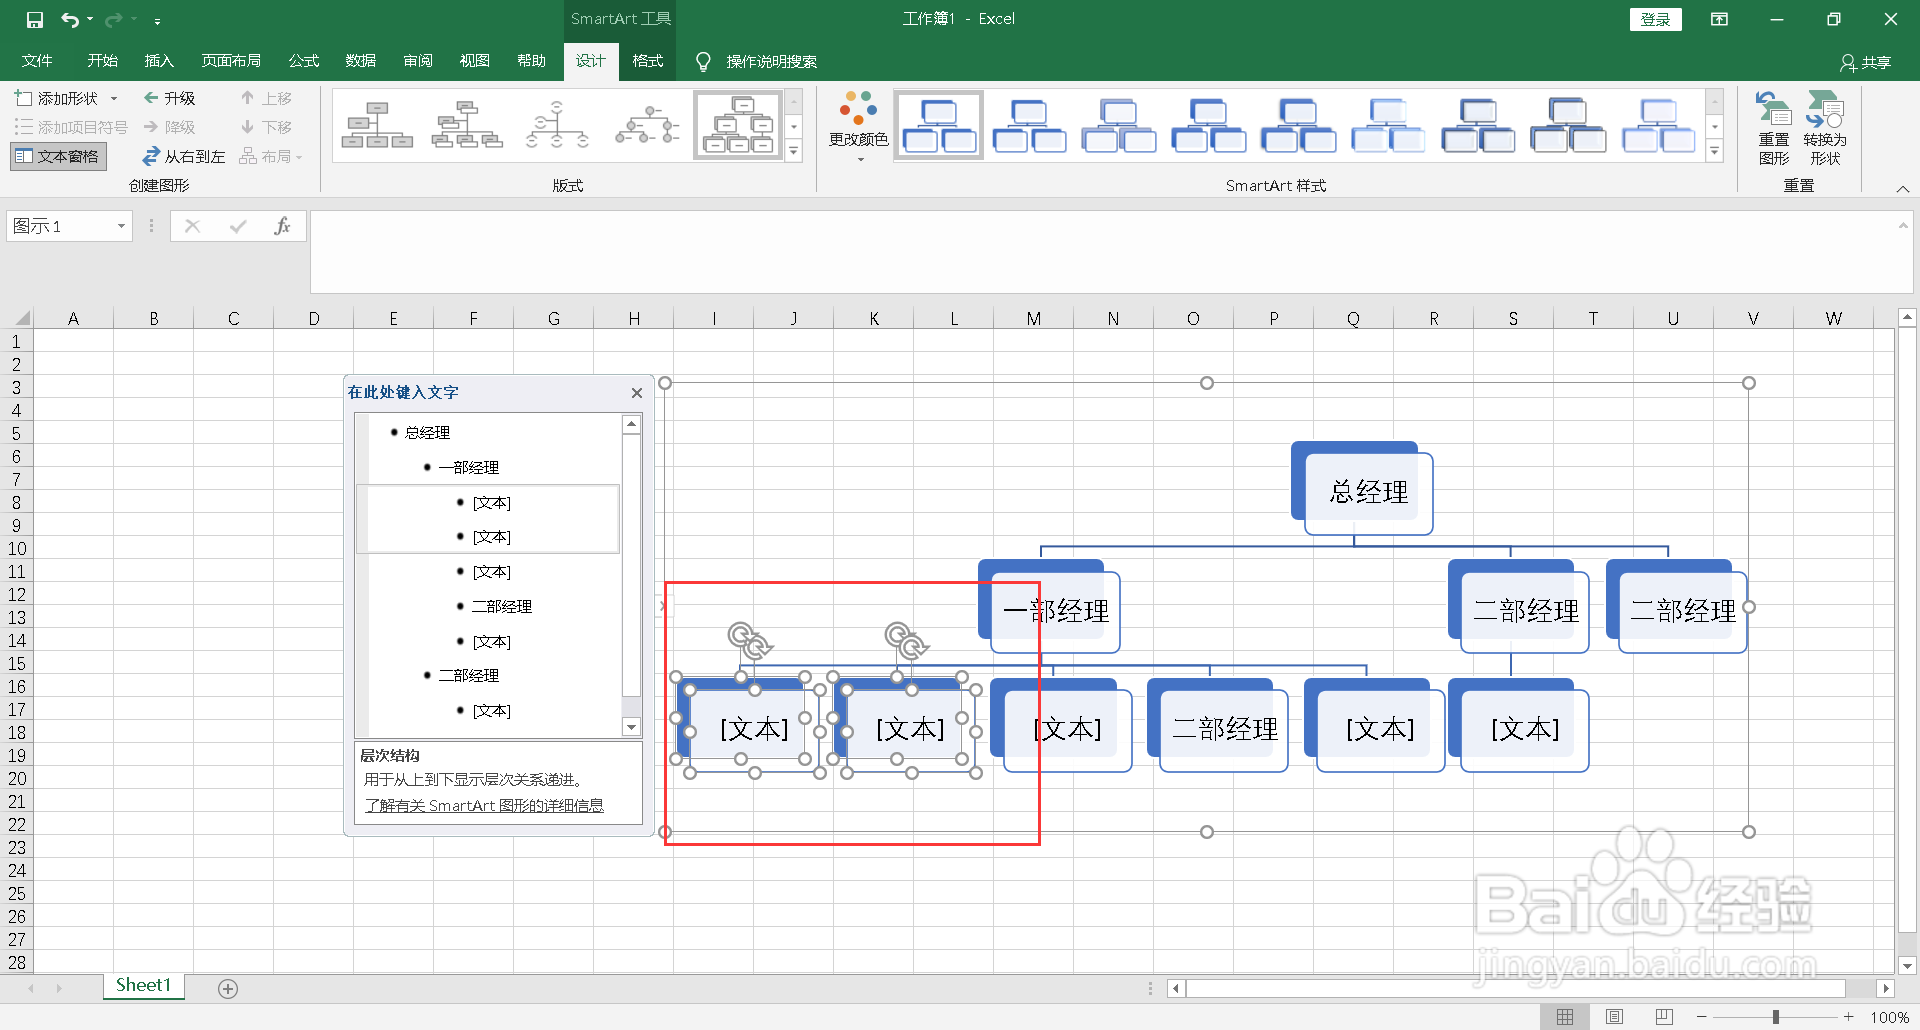Viewport: 1920px width, 1030px height.
Task: Click the zoom in plus button
Action: (x=1849, y=1017)
